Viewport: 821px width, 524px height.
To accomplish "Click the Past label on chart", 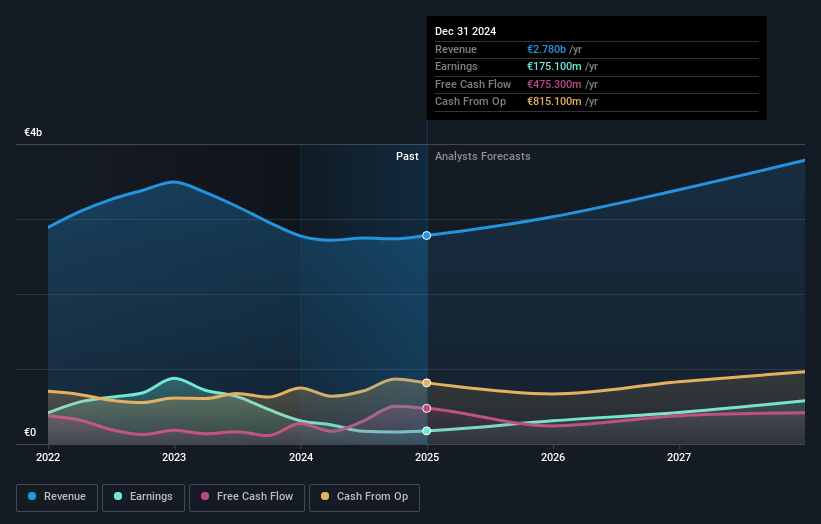I will pos(407,157).
